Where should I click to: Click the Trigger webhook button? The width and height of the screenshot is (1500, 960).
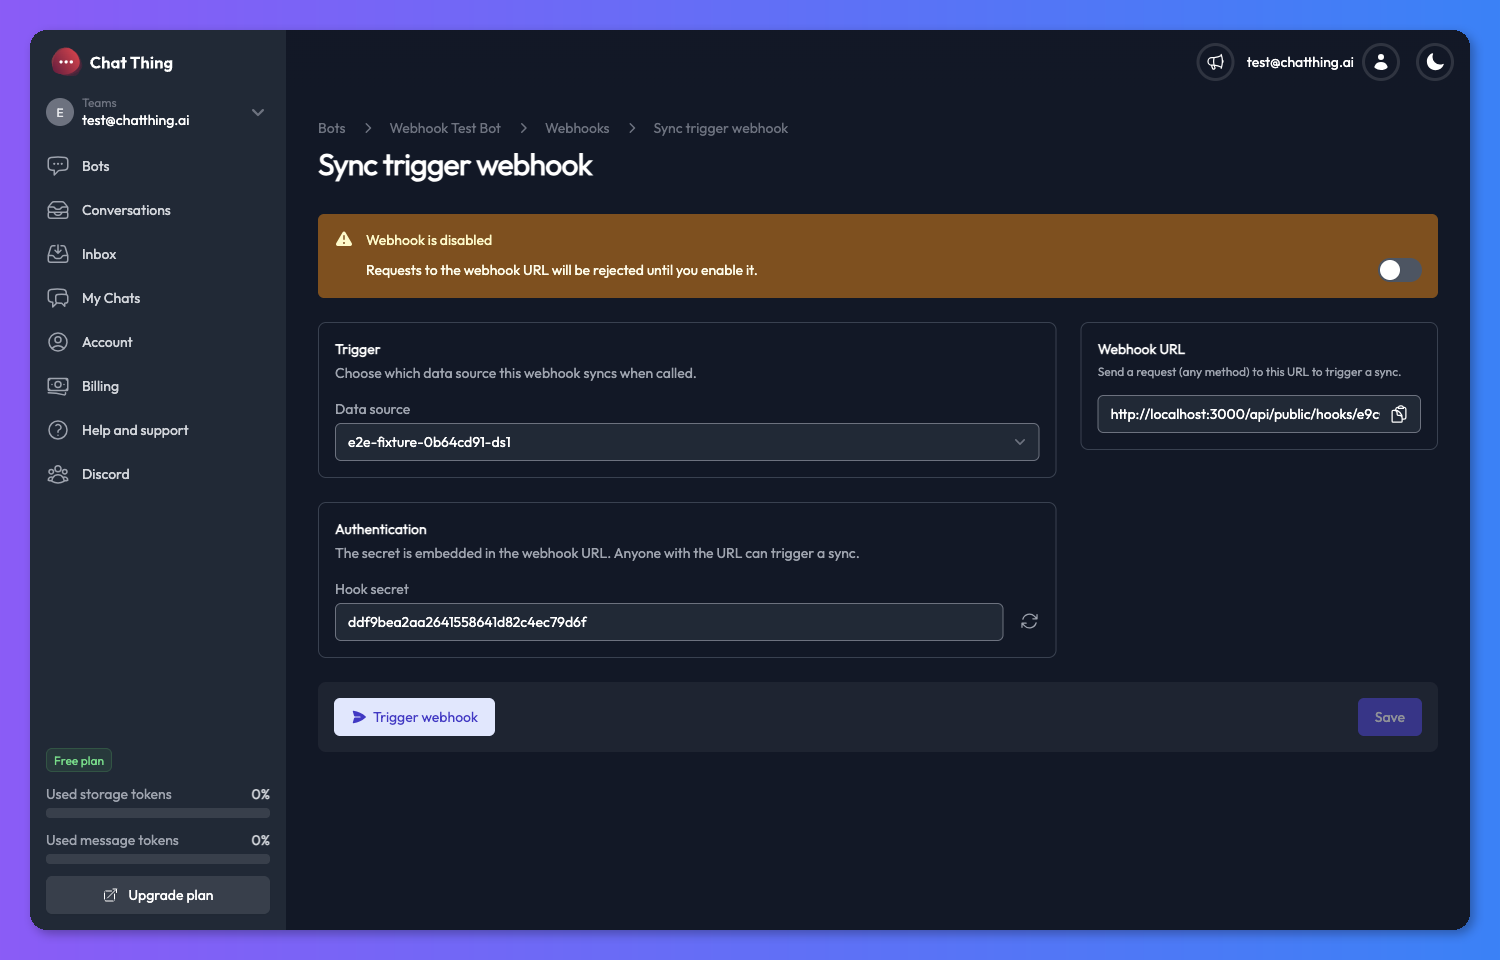[x=414, y=717]
